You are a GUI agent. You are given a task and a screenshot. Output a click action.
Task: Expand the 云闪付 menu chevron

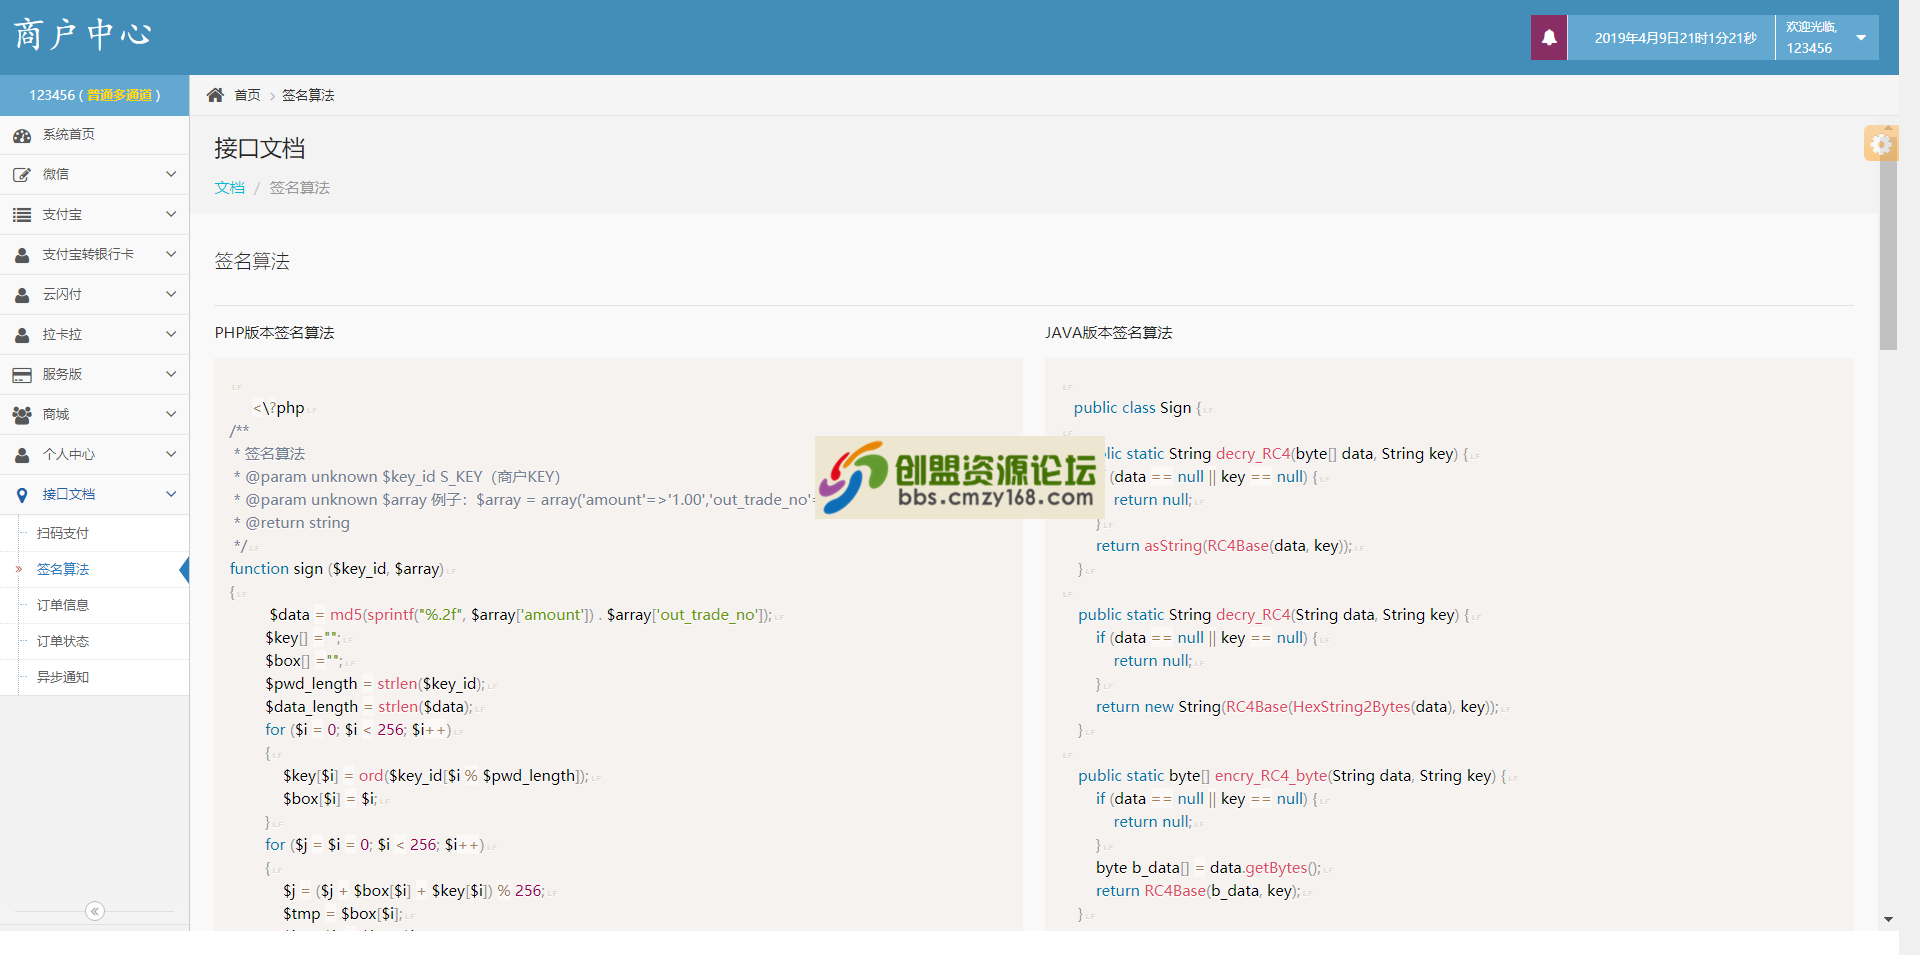[171, 294]
